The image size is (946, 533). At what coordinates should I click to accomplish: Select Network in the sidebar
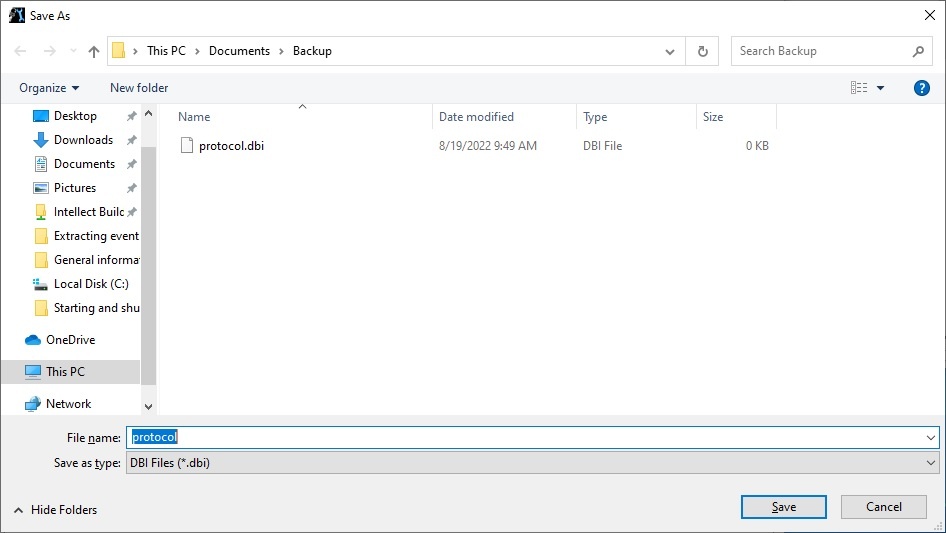tap(68, 404)
